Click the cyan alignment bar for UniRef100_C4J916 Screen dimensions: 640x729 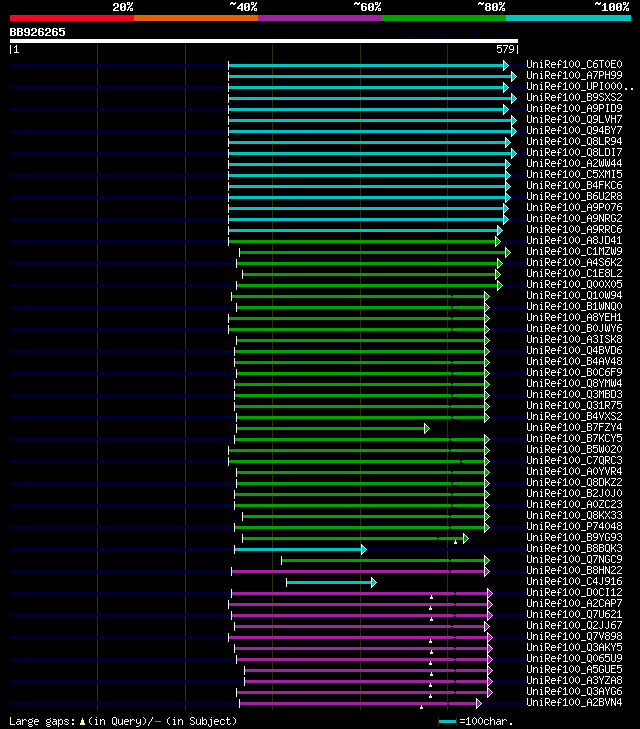point(329,583)
